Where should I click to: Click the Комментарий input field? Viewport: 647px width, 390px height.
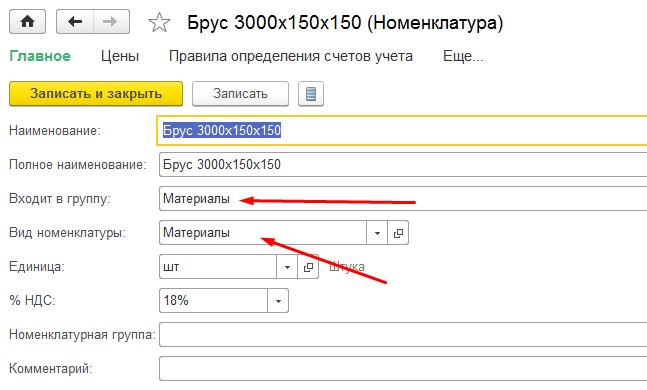tap(404, 369)
